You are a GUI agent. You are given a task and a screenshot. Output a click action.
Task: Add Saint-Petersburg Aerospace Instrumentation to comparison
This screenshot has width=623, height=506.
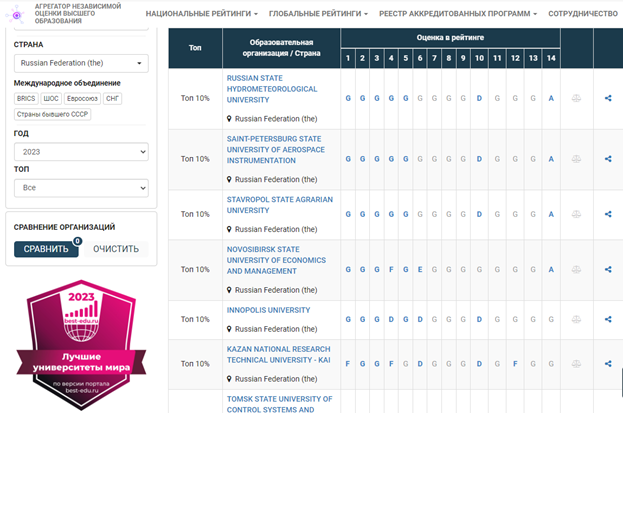click(576, 159)
